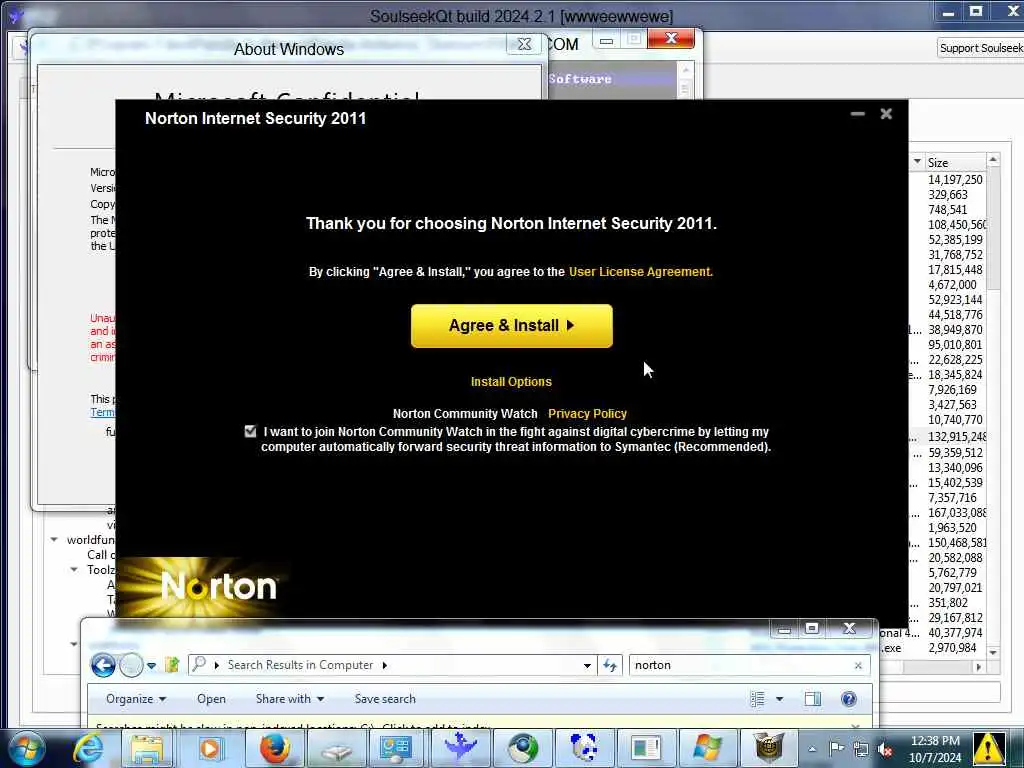Click the Explorer up-folder icon
This screenshot has height=768, width=1024.
point(172,665)
